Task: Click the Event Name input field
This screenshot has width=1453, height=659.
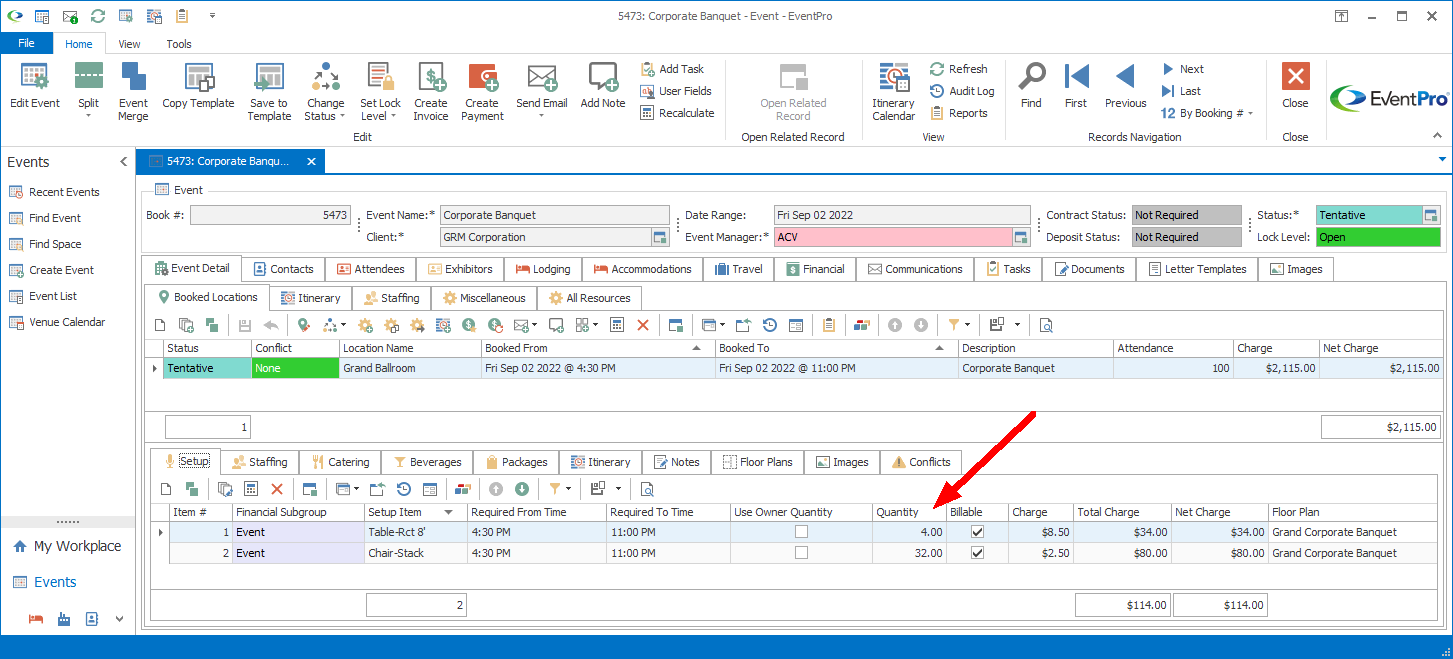Action: point(555,215)
